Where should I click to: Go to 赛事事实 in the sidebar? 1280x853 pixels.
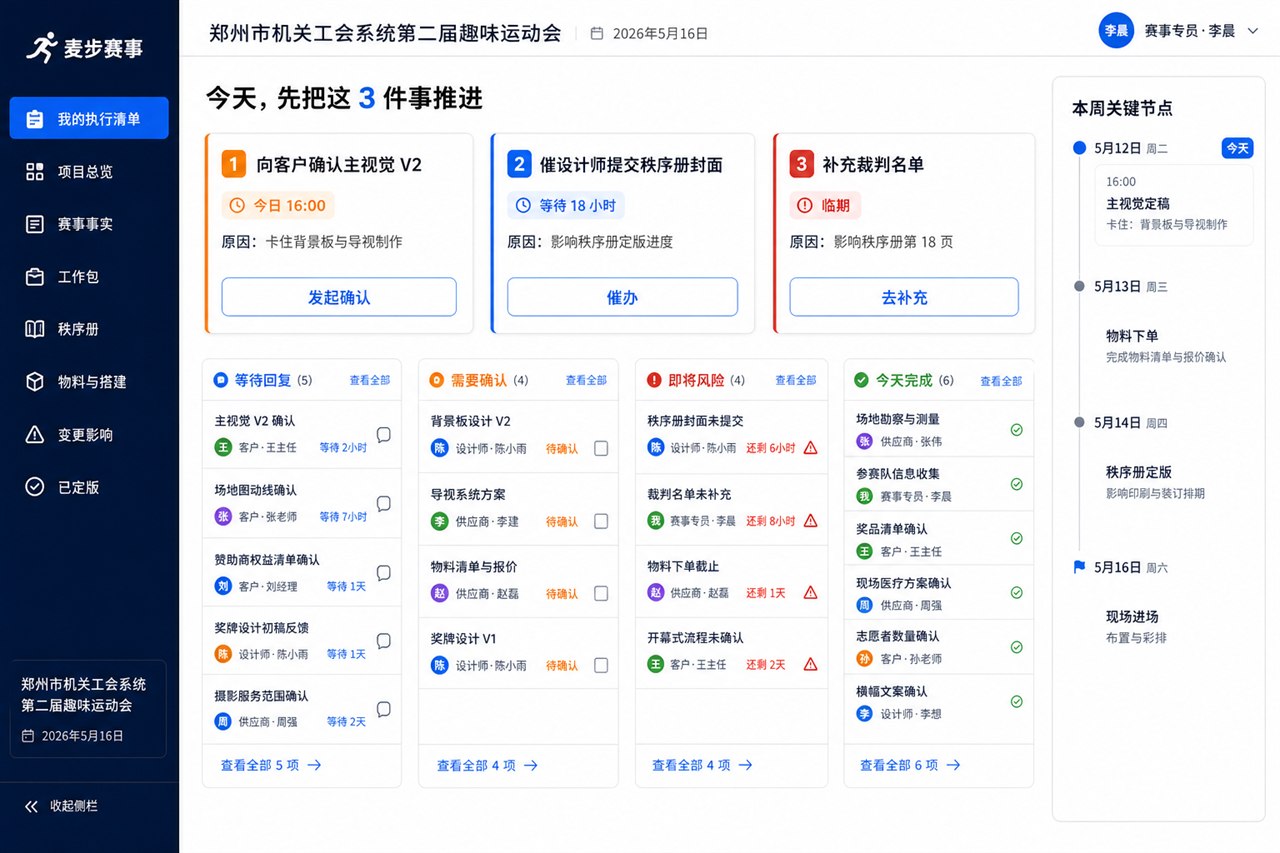89,224
